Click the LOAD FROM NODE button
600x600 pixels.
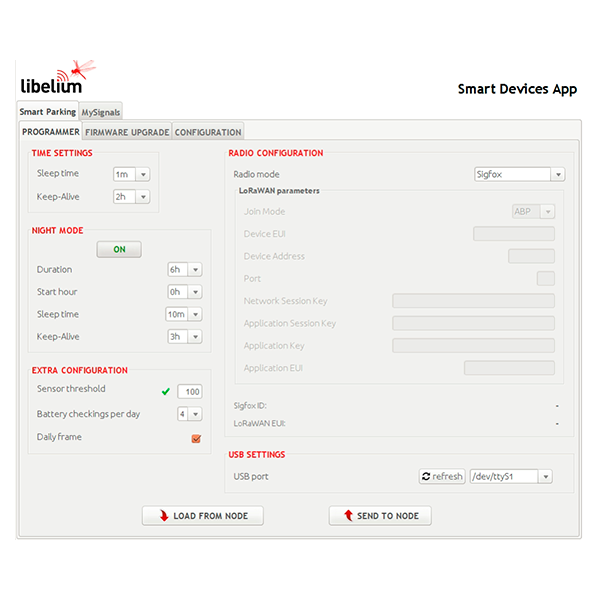[203, 516]
